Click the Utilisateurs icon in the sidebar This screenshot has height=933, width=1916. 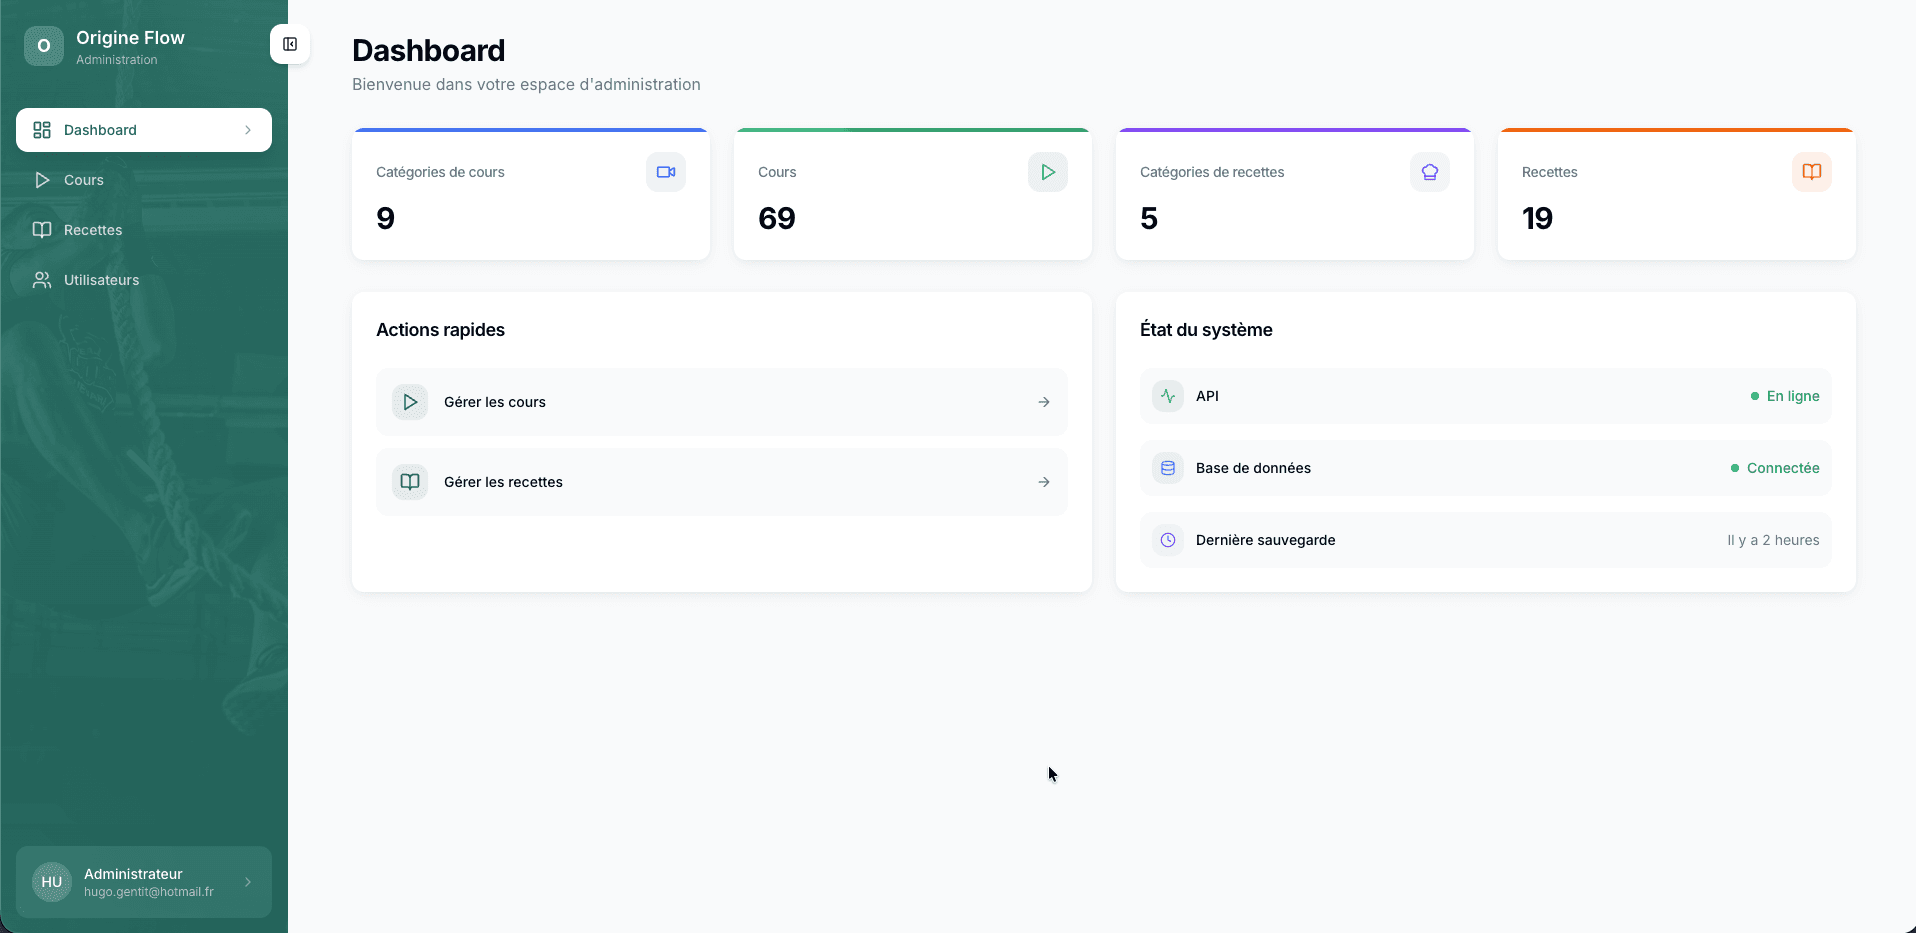click(x=41, y=279)
